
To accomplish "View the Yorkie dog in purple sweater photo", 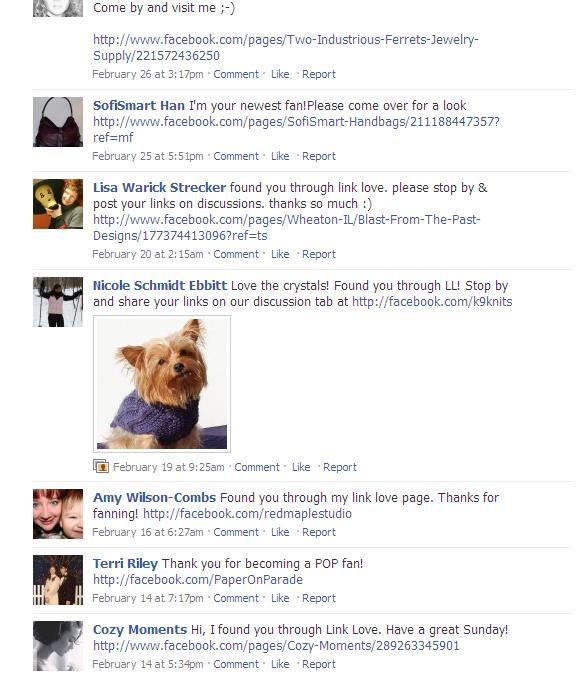I will click(162, 384).
